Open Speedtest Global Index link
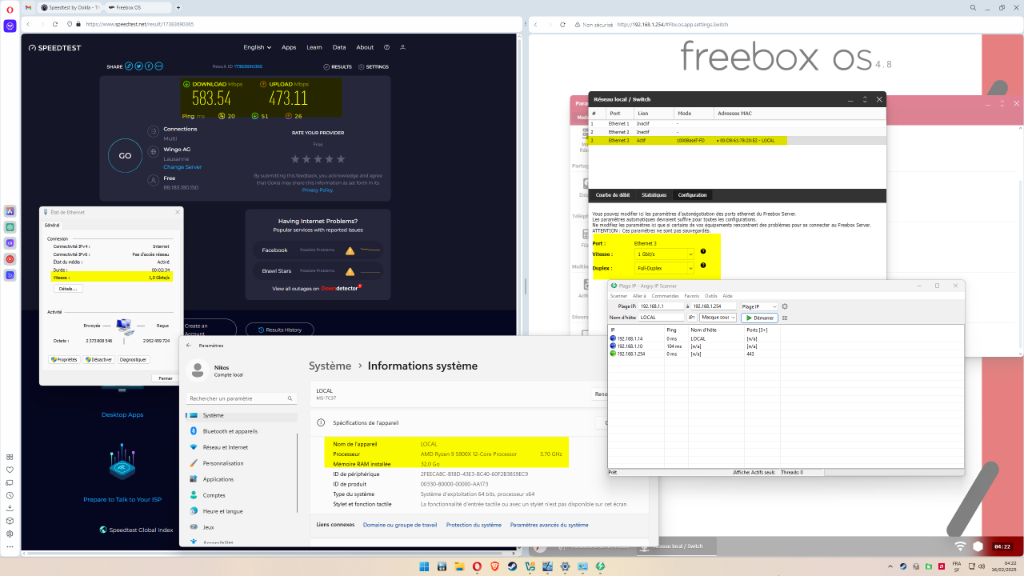The image size is (1024, 576). click(136, 530)
